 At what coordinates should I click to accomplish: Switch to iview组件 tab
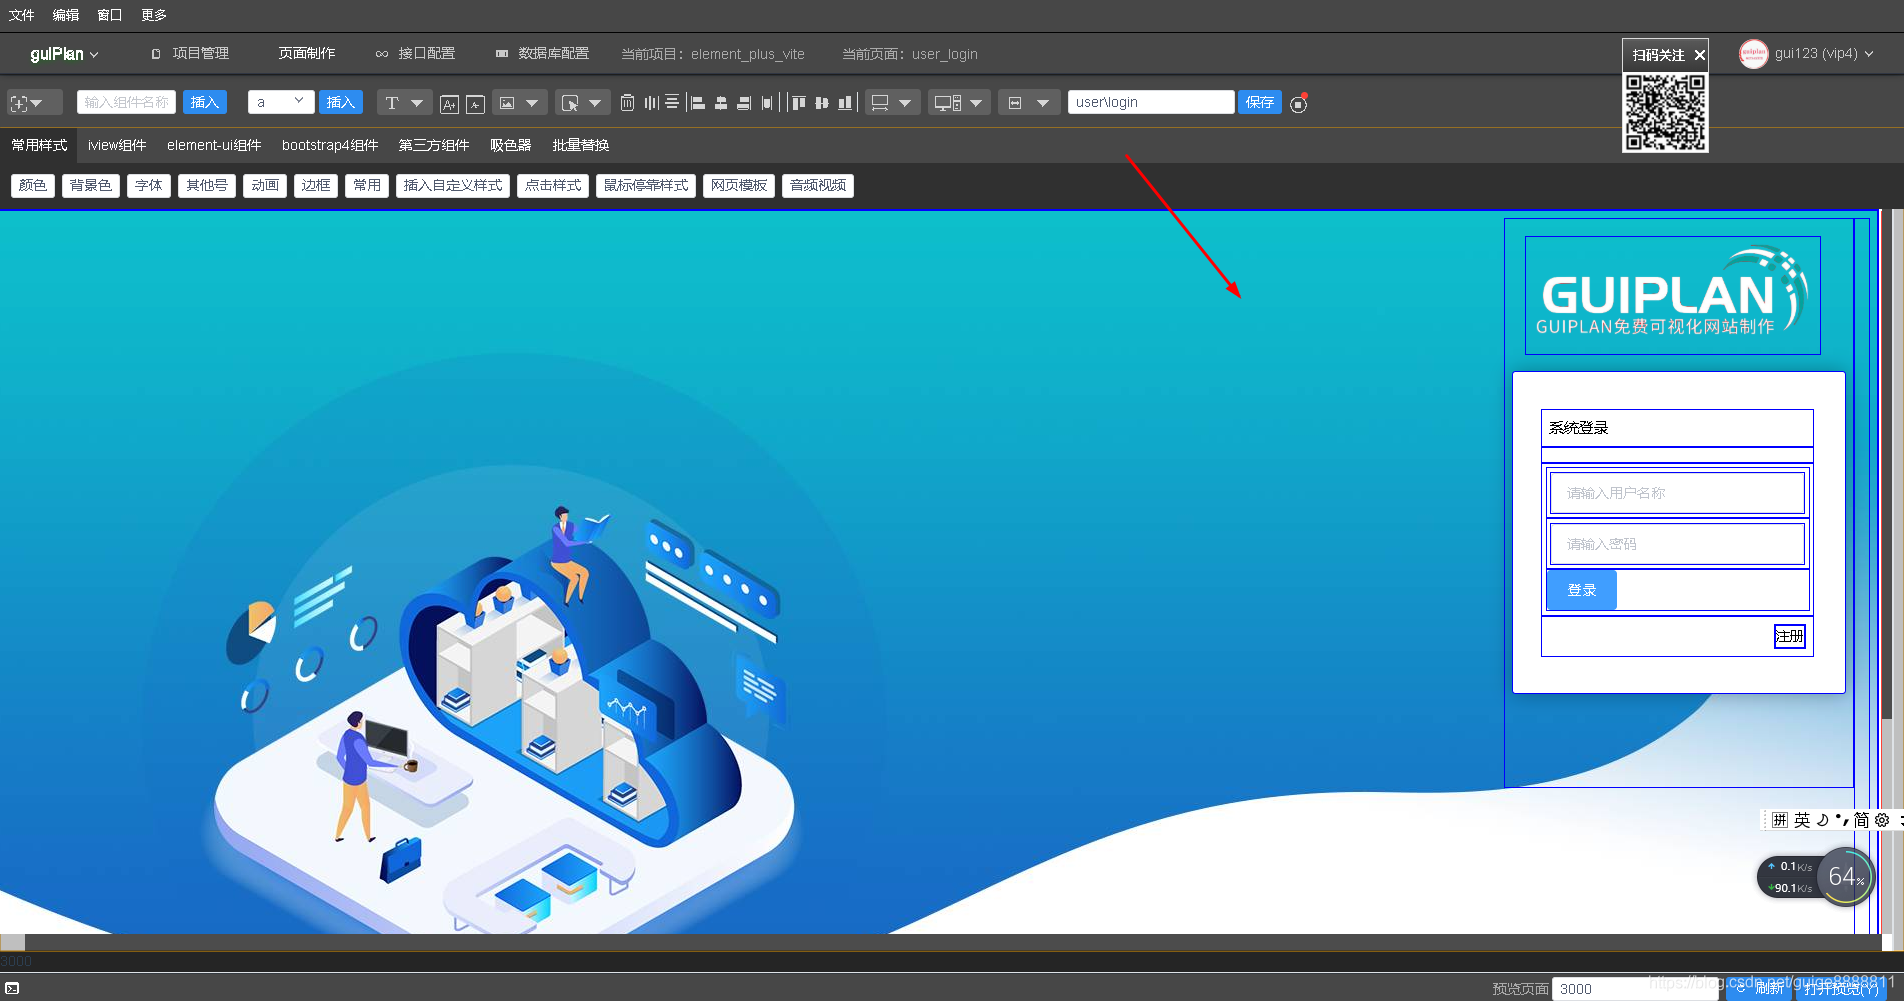117,145
